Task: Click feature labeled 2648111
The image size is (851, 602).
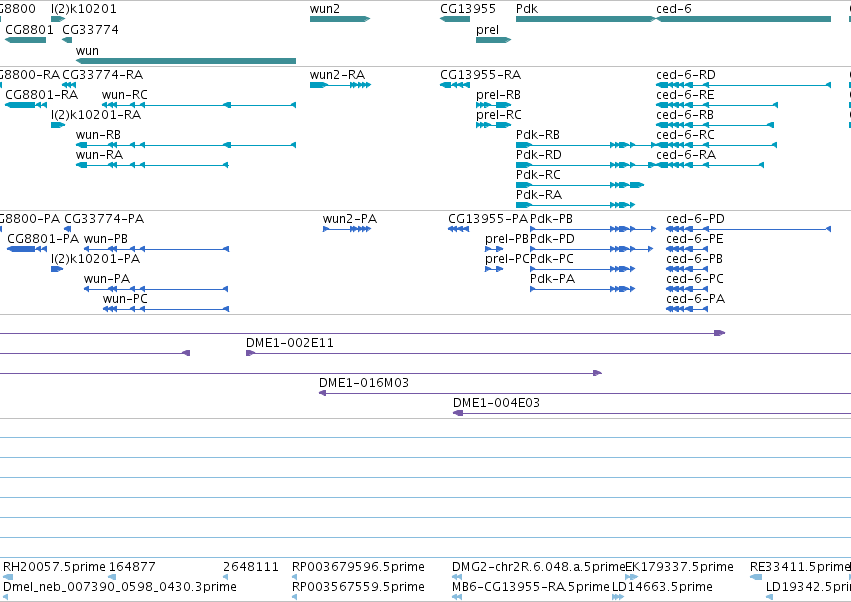Action: point(251,567)
